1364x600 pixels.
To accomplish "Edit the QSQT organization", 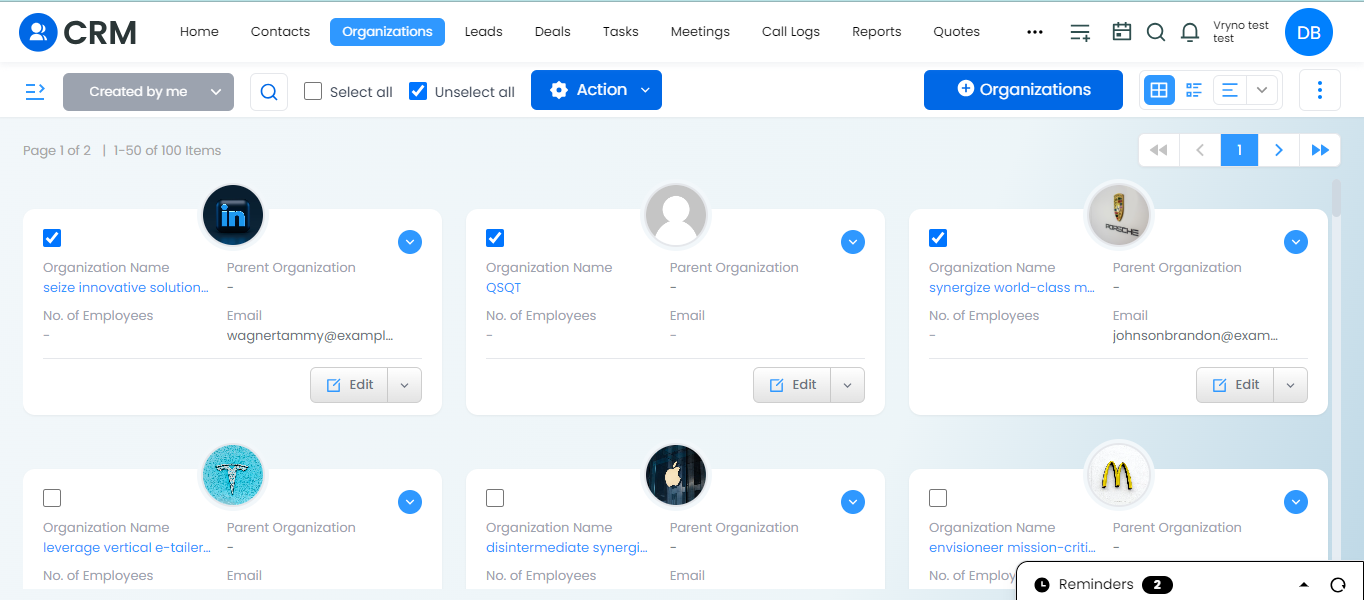I will point(792,385).
